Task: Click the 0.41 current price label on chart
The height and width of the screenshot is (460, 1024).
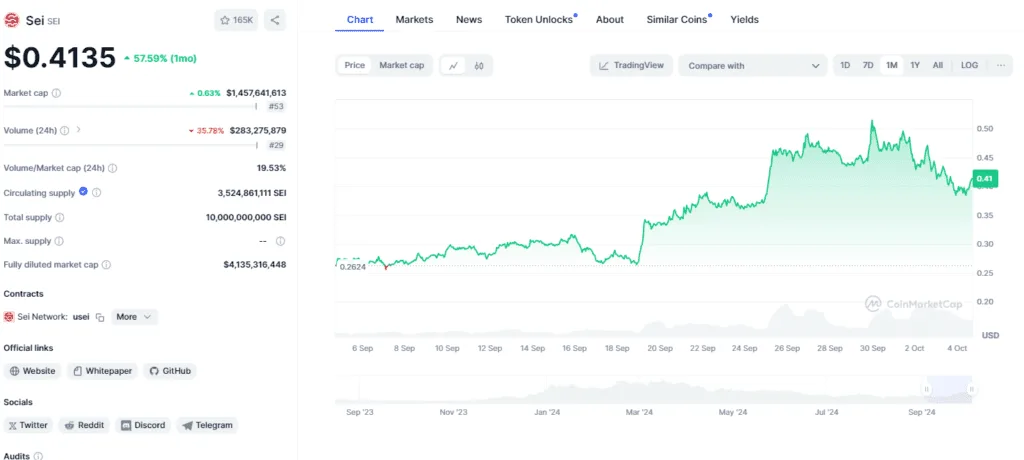Action: tap(984, 178)
